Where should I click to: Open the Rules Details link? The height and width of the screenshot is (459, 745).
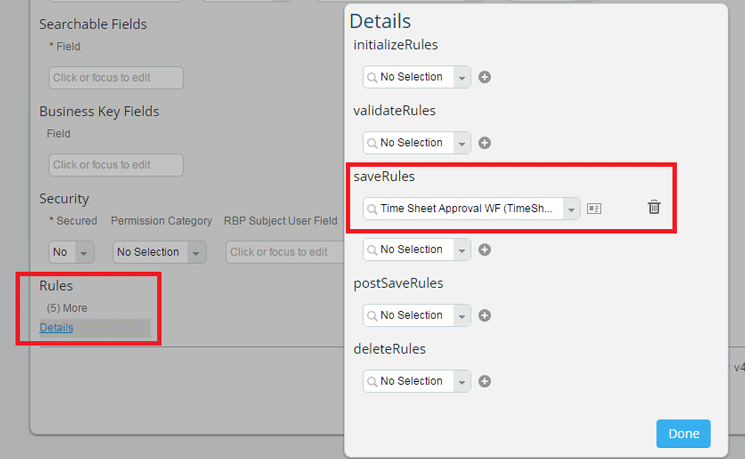click(x=56, y=328)
